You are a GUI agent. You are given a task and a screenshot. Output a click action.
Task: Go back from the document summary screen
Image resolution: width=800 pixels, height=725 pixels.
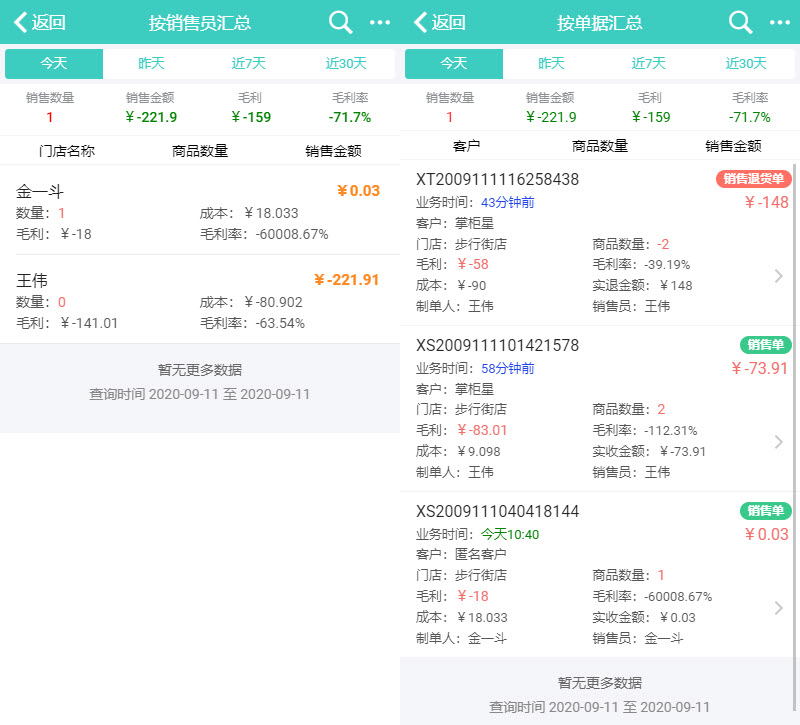440,22
